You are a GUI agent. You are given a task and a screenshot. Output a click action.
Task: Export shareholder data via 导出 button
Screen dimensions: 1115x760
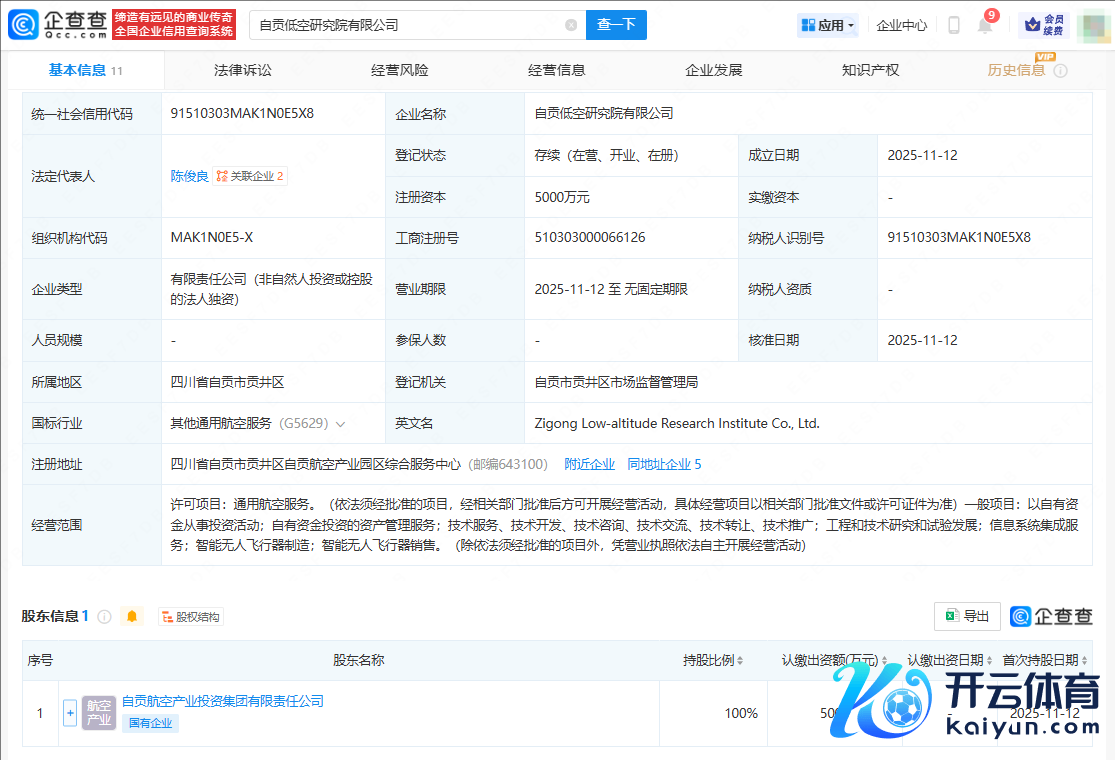coord(967,617)
